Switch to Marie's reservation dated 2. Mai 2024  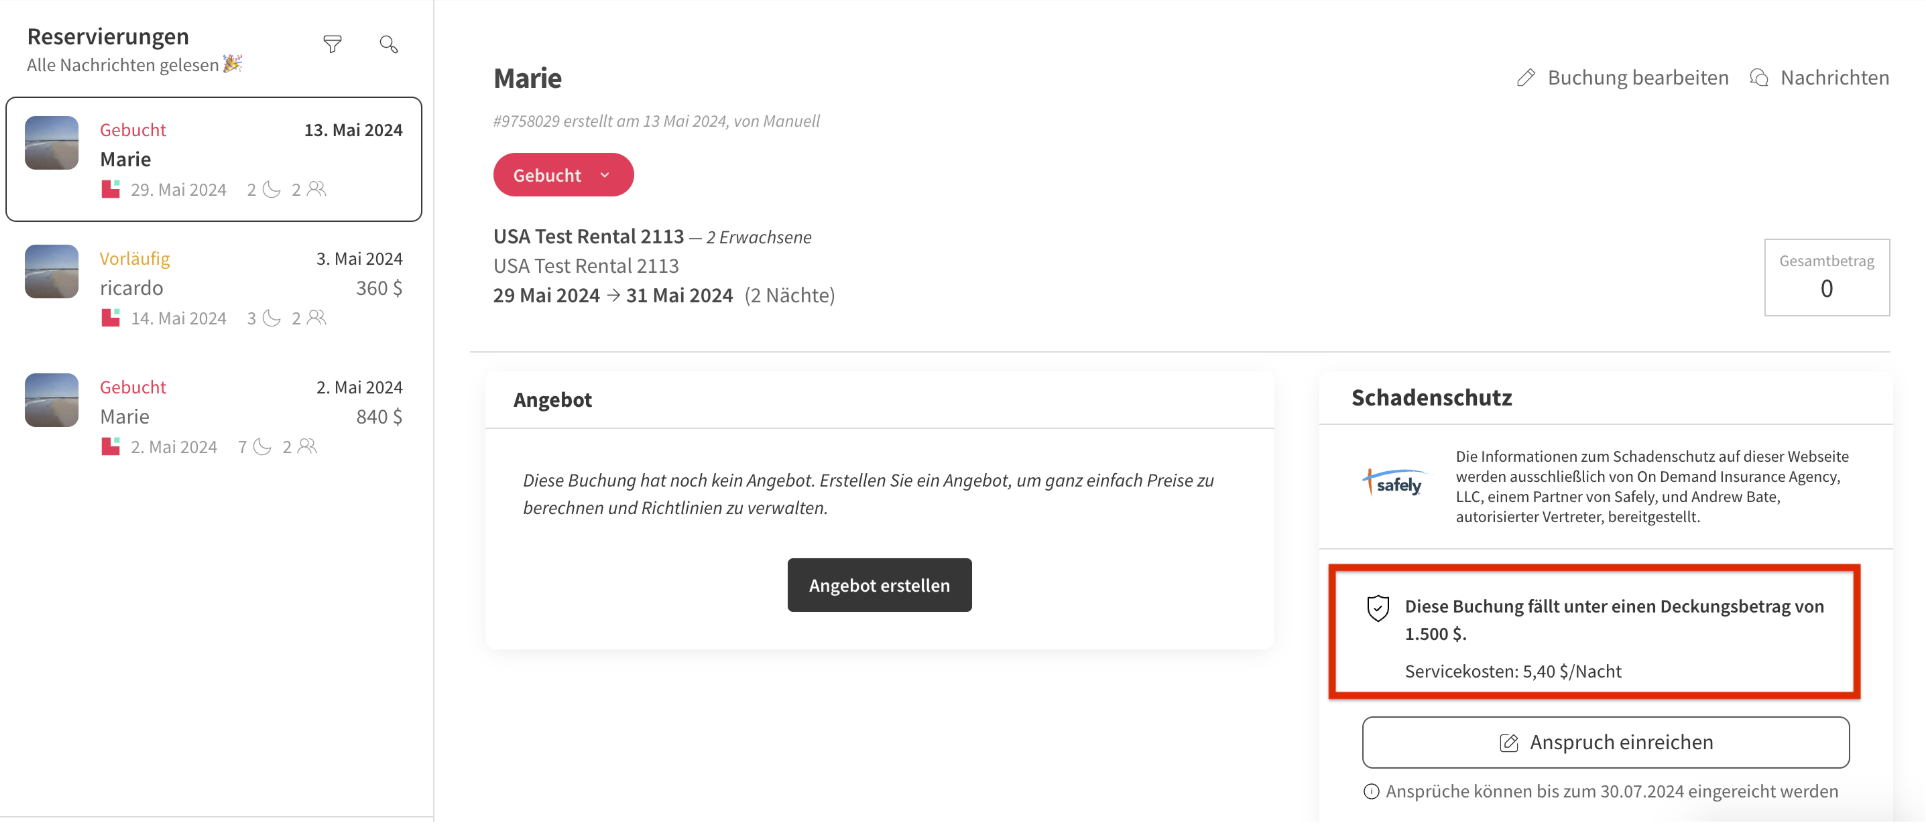213,416
